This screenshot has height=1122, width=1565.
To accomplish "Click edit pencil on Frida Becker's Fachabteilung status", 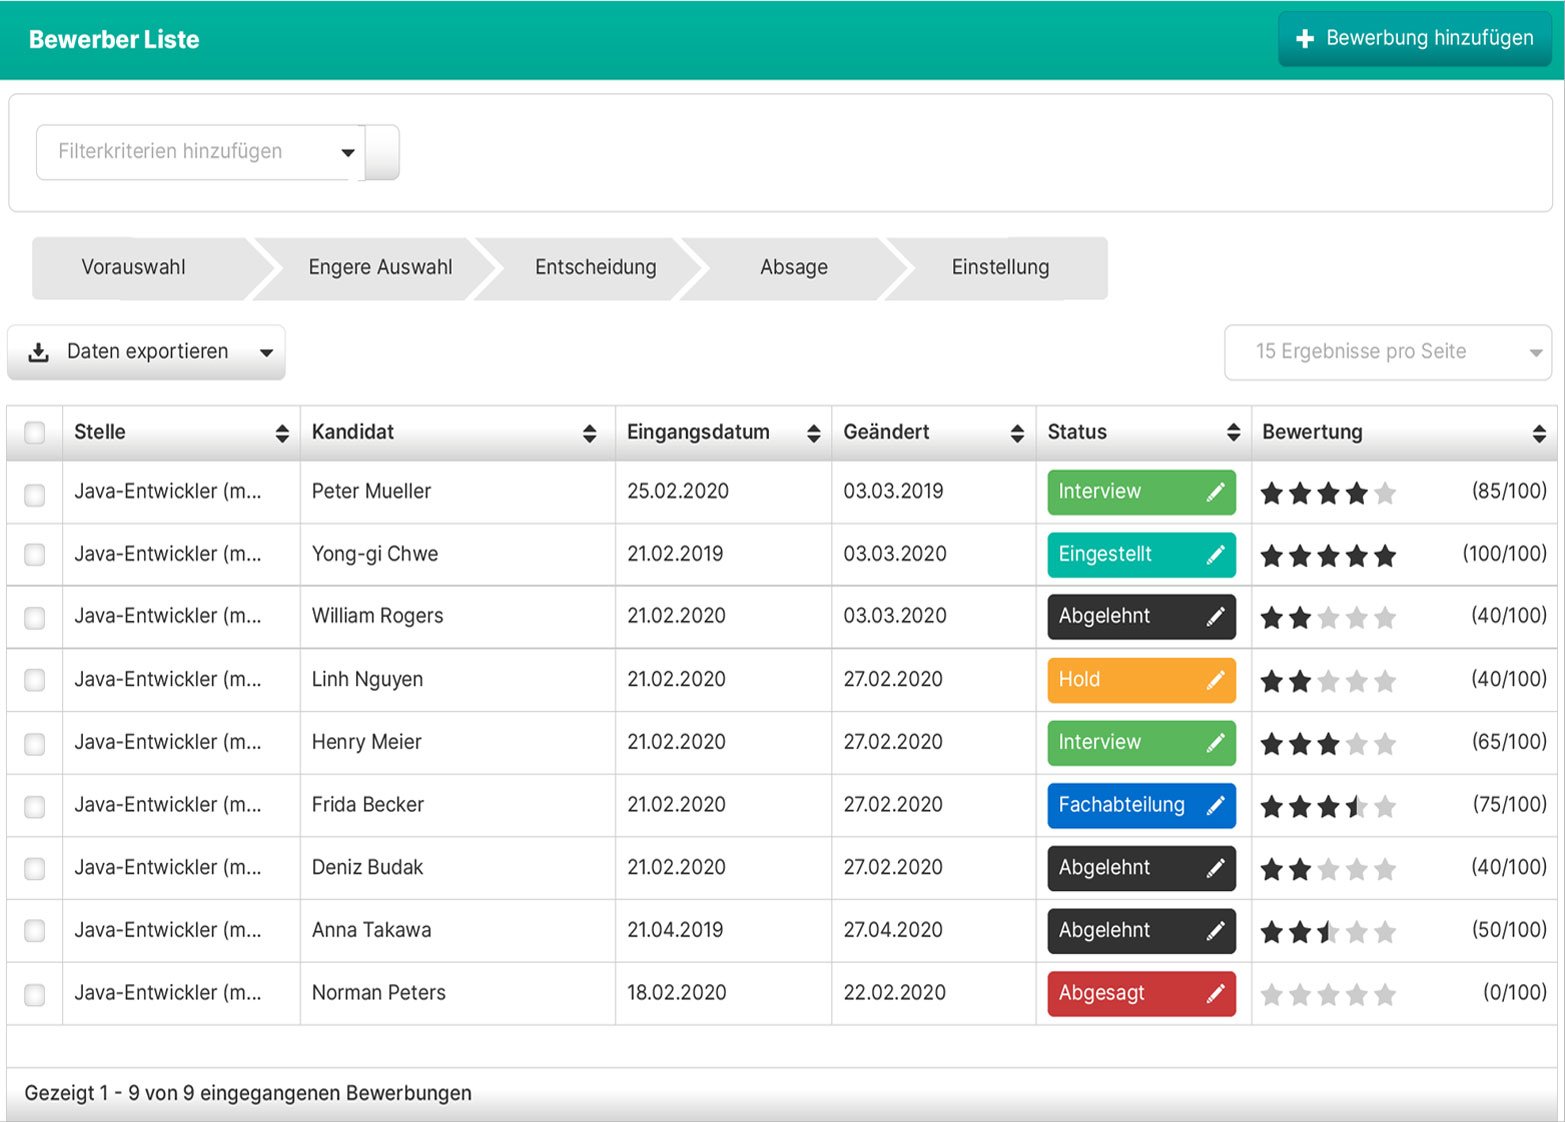I will click(x=1215, y=805).
